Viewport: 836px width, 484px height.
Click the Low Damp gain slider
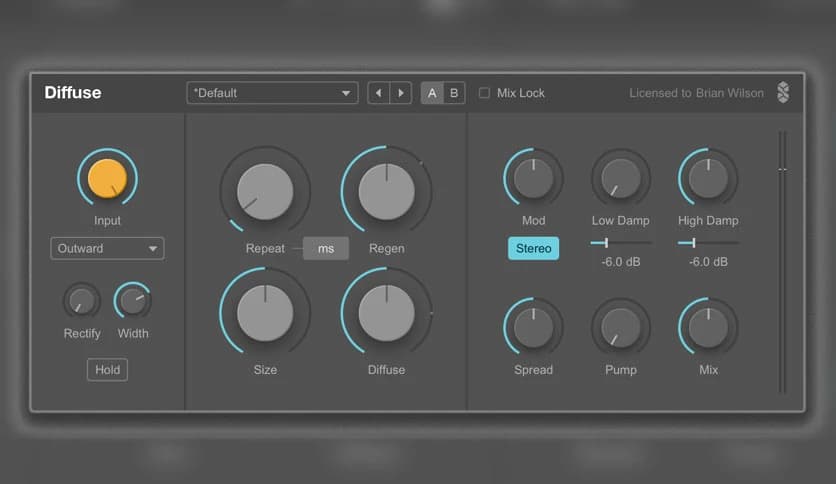[x=621, y=243]
